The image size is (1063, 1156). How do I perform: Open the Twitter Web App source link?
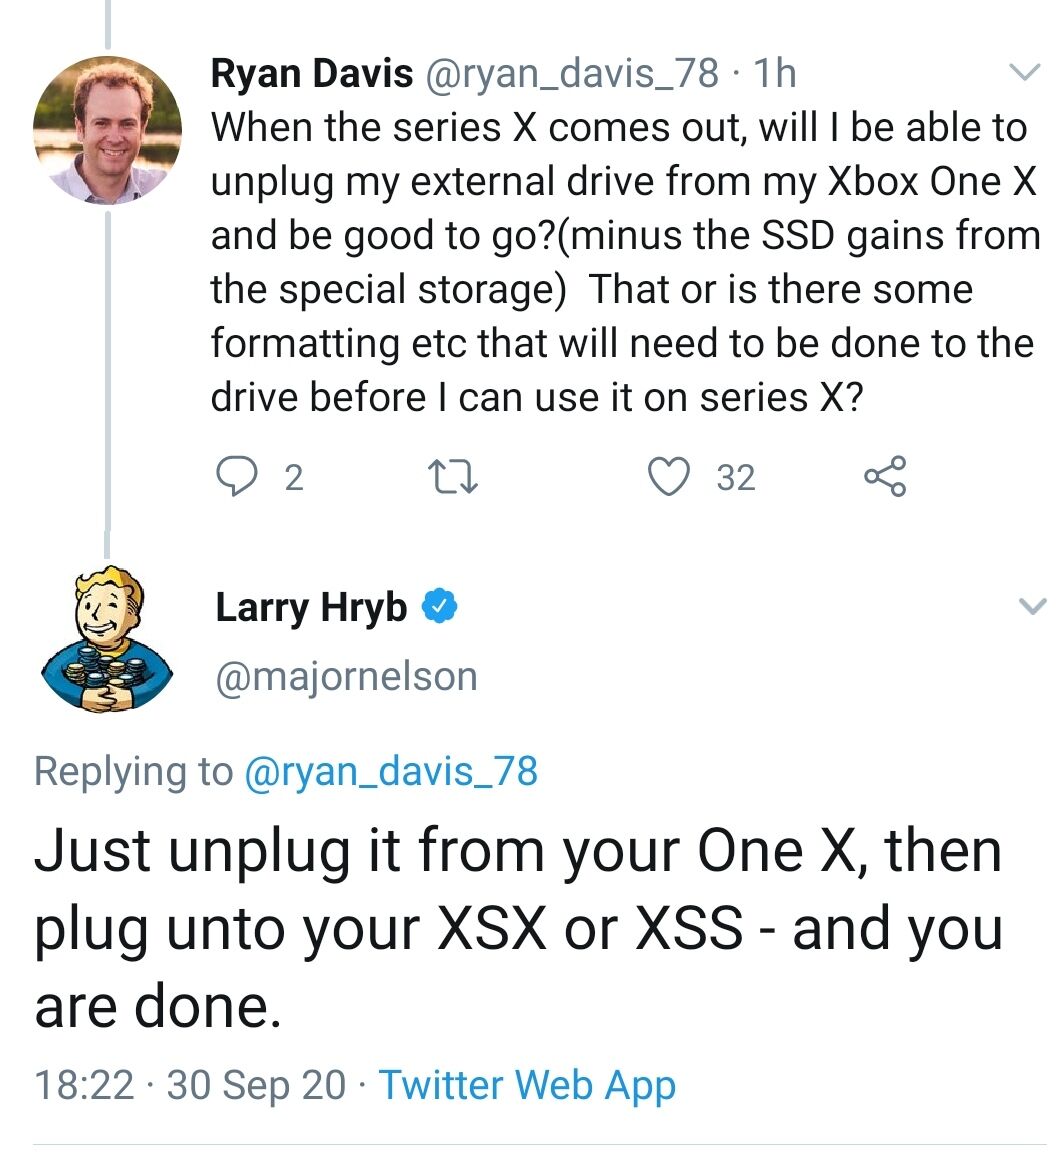[527, 1085]
